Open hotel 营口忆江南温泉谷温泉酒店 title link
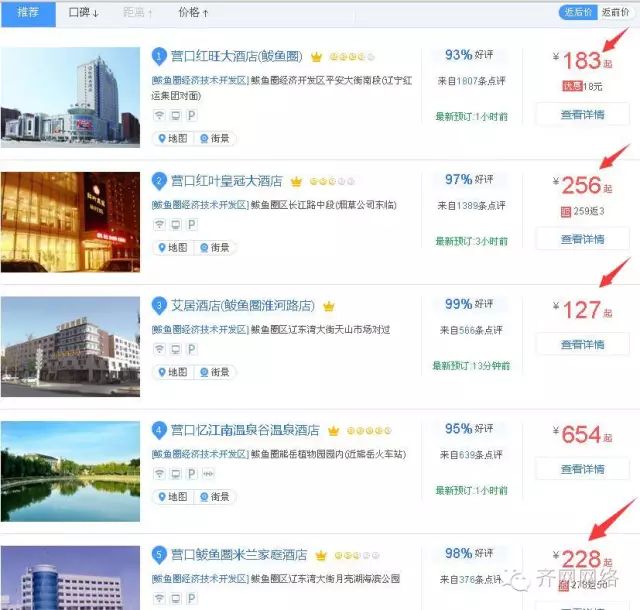This screenshot has height=610, width=640. (245, 430)
